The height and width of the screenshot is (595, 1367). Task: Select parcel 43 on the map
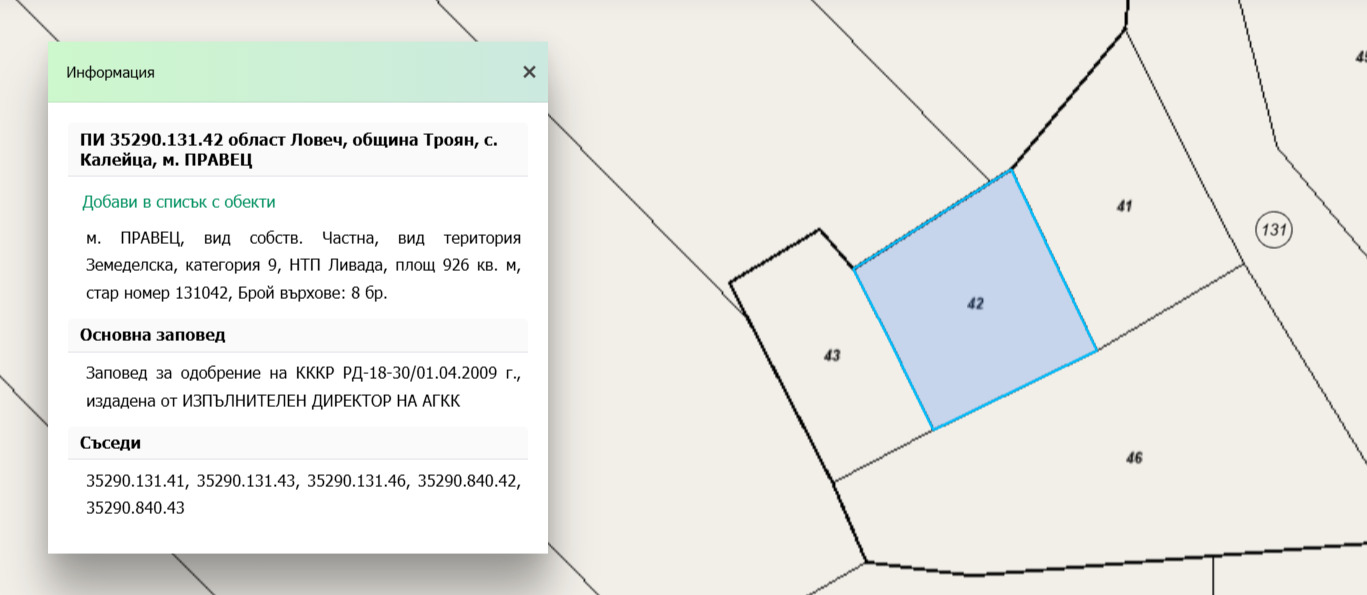(831, 355)
